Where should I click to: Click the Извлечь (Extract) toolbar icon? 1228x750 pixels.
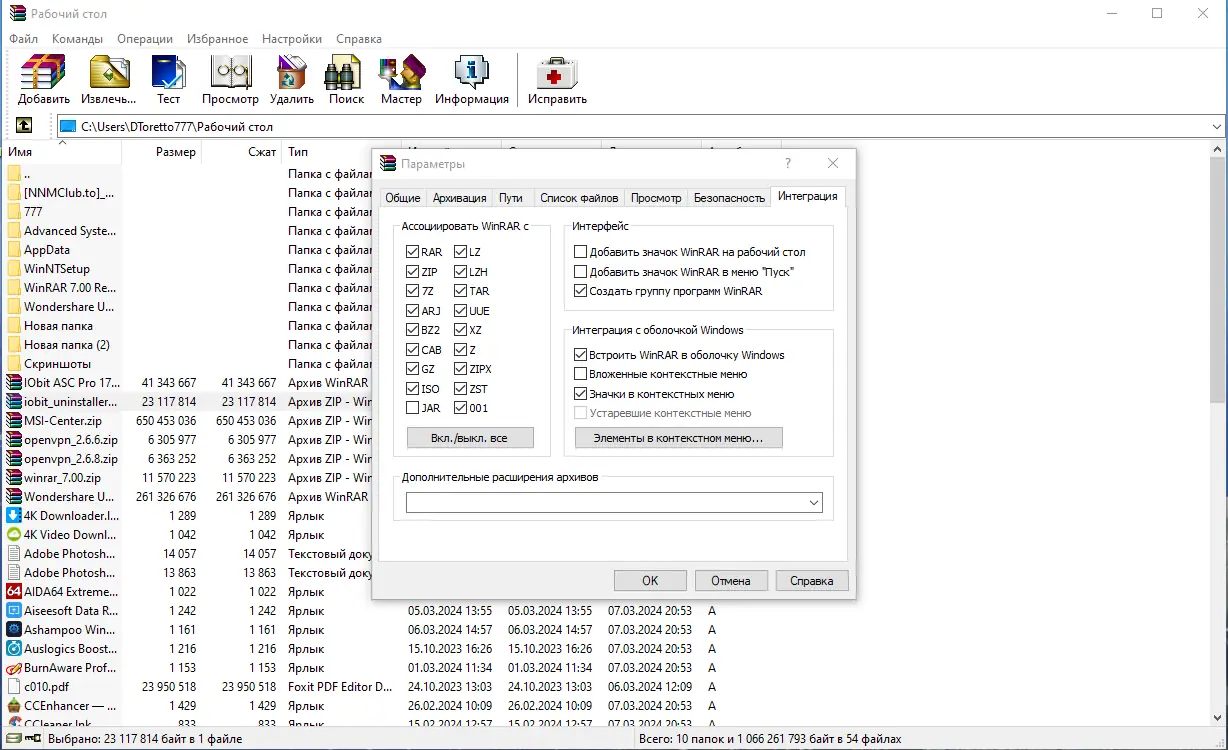point(109,73)
